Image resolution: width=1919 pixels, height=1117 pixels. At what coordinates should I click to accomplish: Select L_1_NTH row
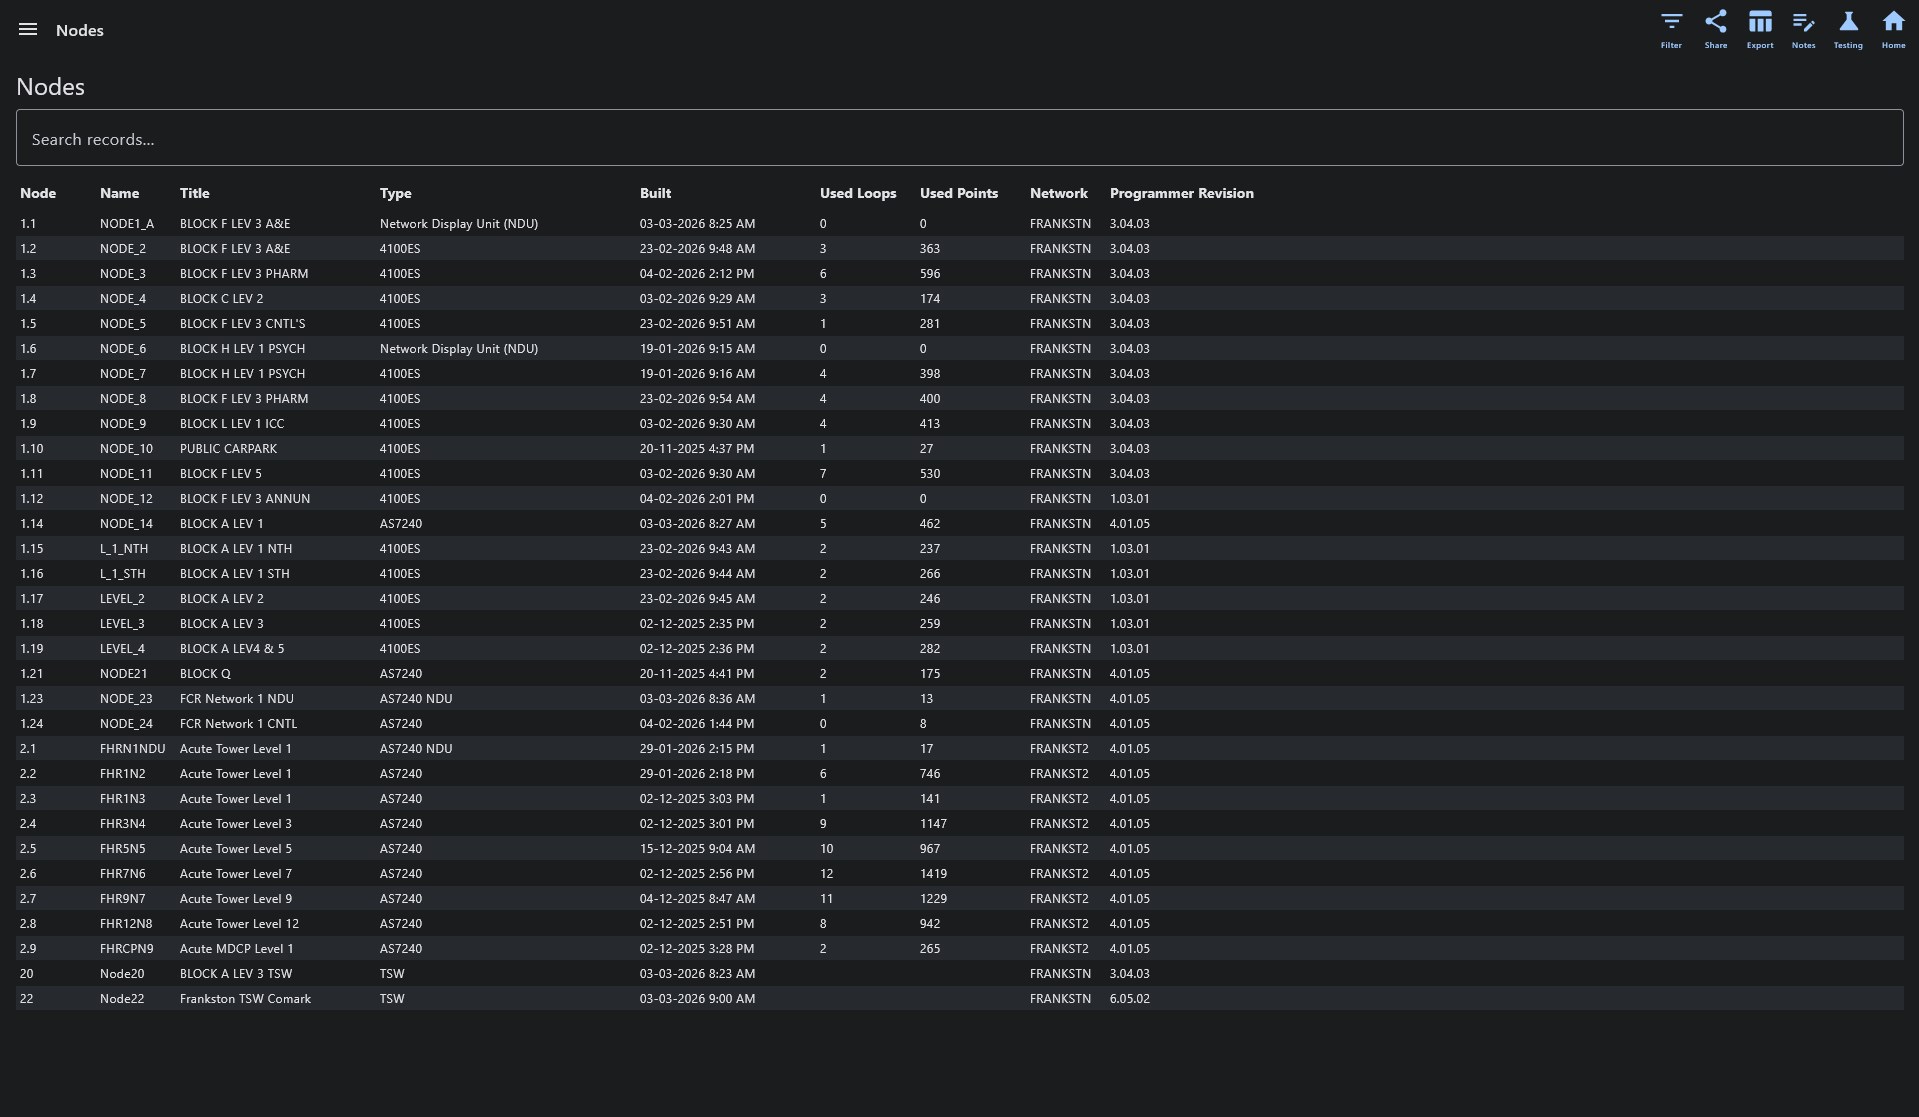click(x=959, y=549)
